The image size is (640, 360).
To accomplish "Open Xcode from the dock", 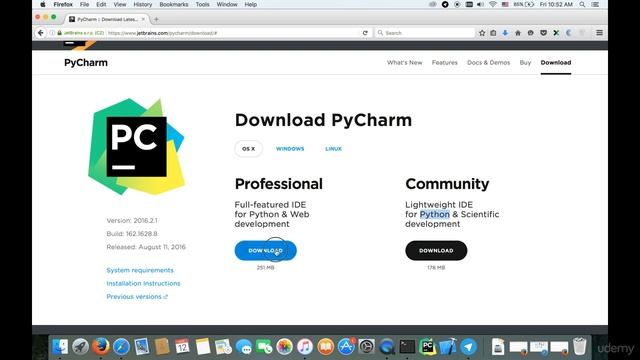I will (448, 347).
